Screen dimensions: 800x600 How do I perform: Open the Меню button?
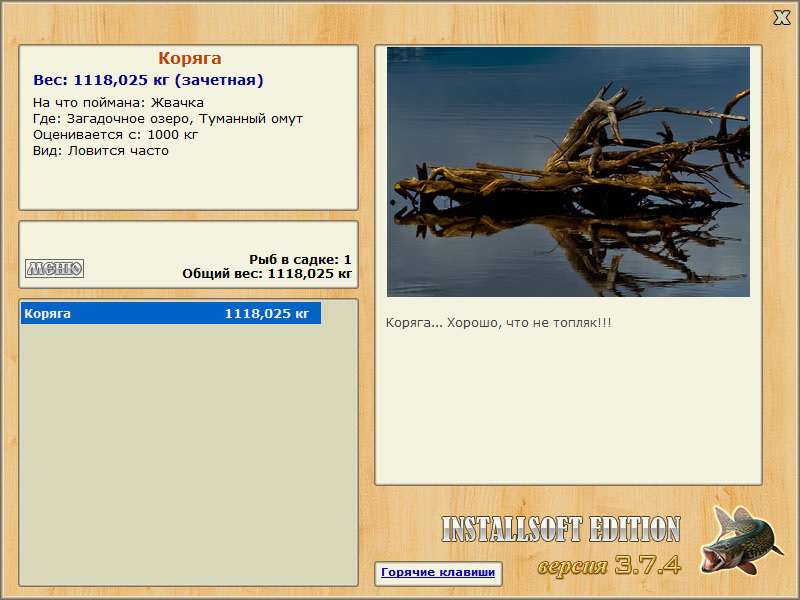[55, 268]
